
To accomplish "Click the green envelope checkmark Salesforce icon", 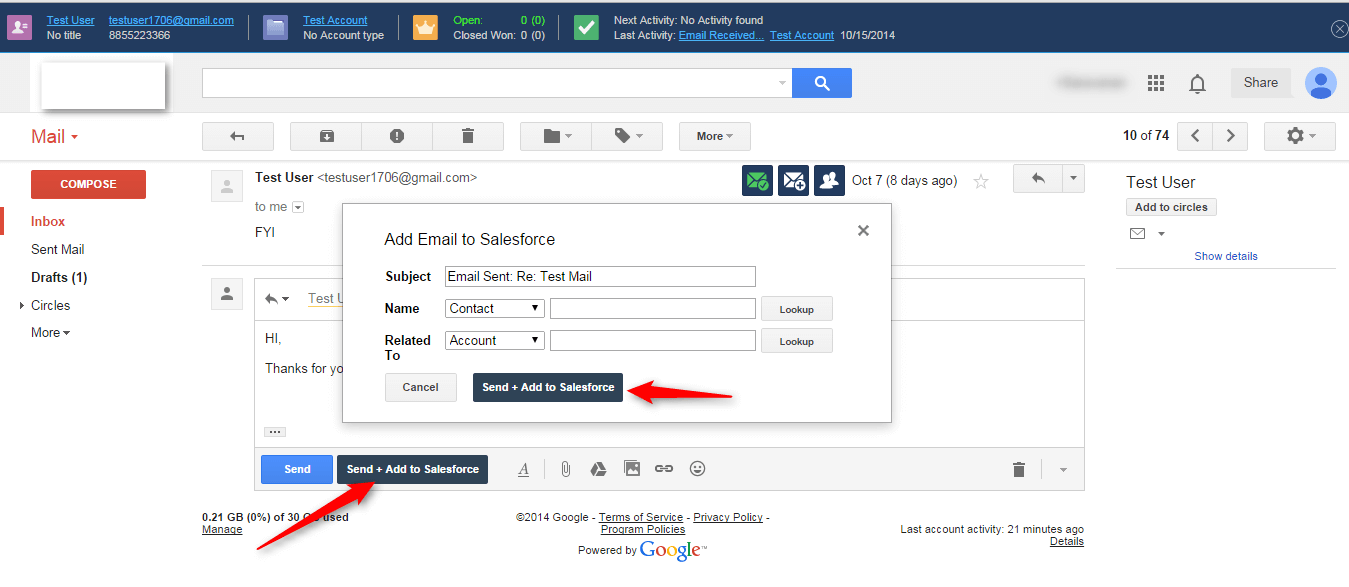I will pyautogui.click(x=757, y=181).
